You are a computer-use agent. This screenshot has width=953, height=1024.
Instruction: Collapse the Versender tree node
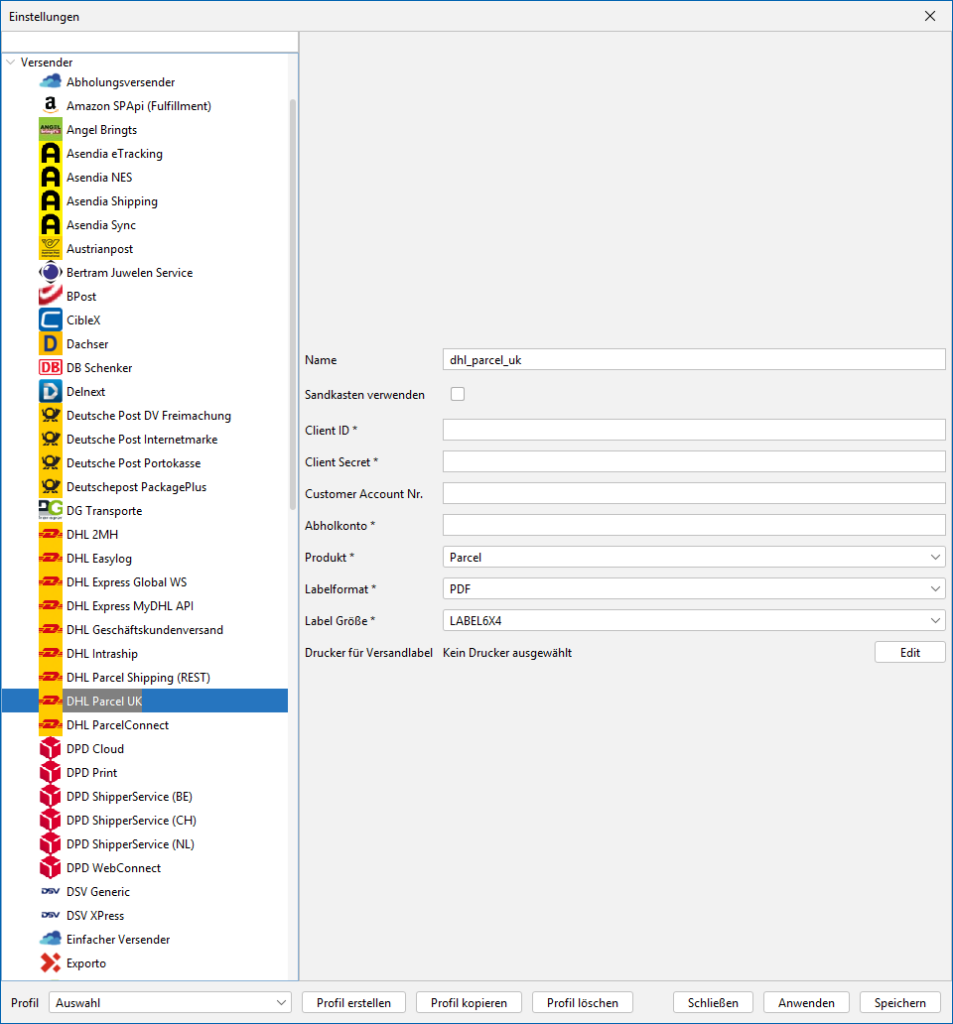point(10,62)
